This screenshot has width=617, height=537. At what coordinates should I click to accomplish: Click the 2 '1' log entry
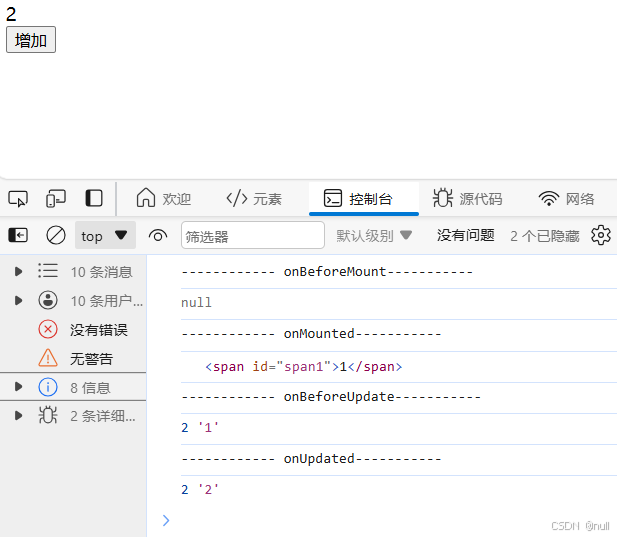click(200, 428)
